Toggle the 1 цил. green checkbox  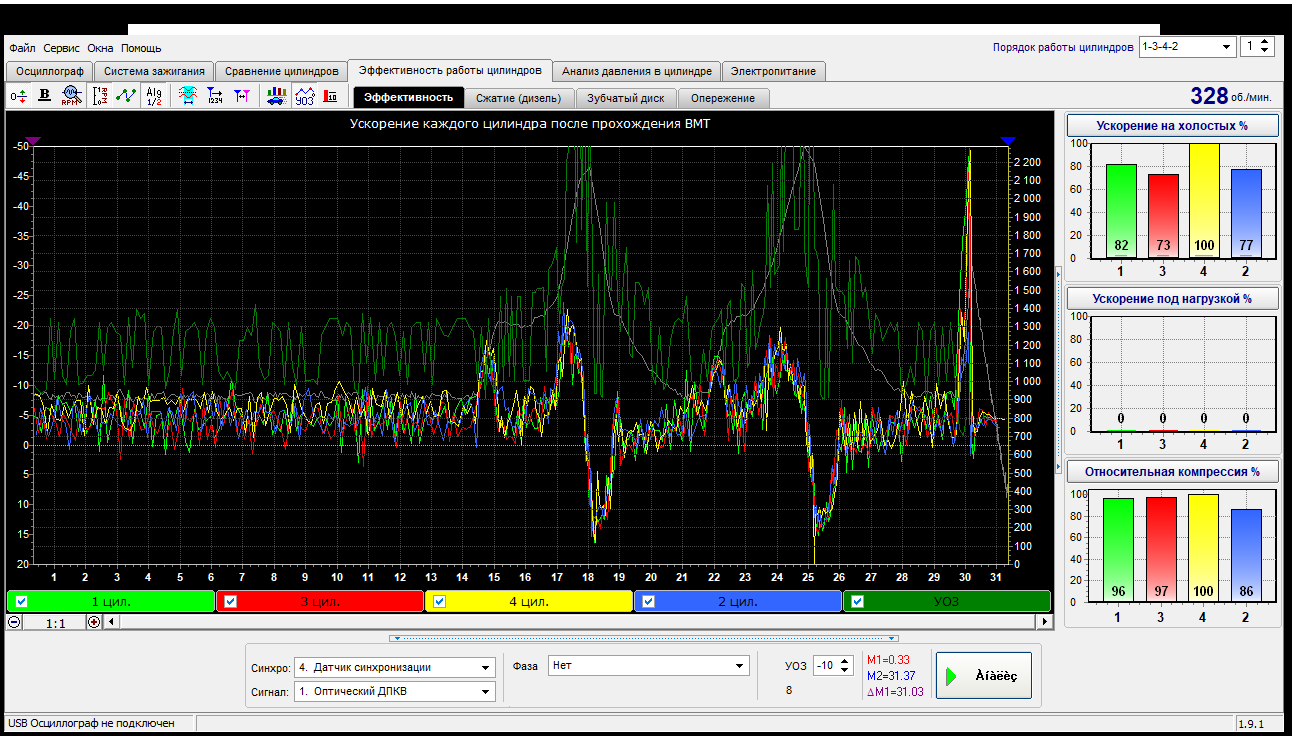pos(22,601)
